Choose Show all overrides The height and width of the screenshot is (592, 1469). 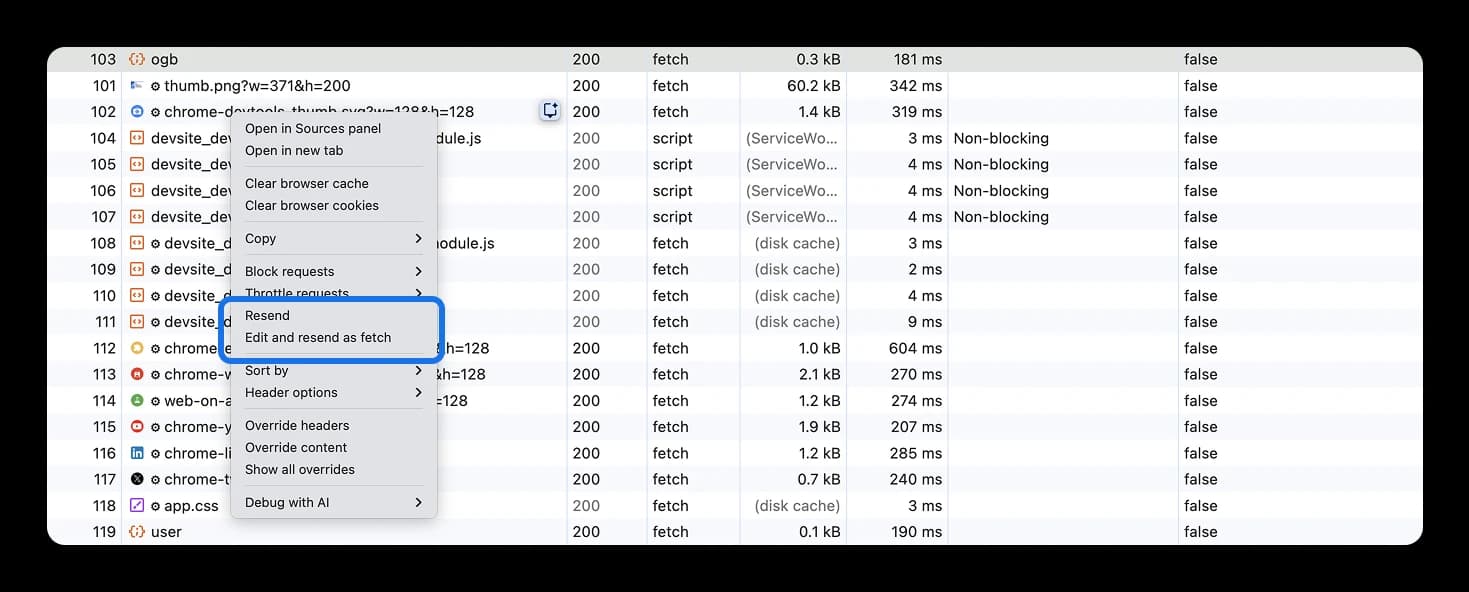(300, 469)
